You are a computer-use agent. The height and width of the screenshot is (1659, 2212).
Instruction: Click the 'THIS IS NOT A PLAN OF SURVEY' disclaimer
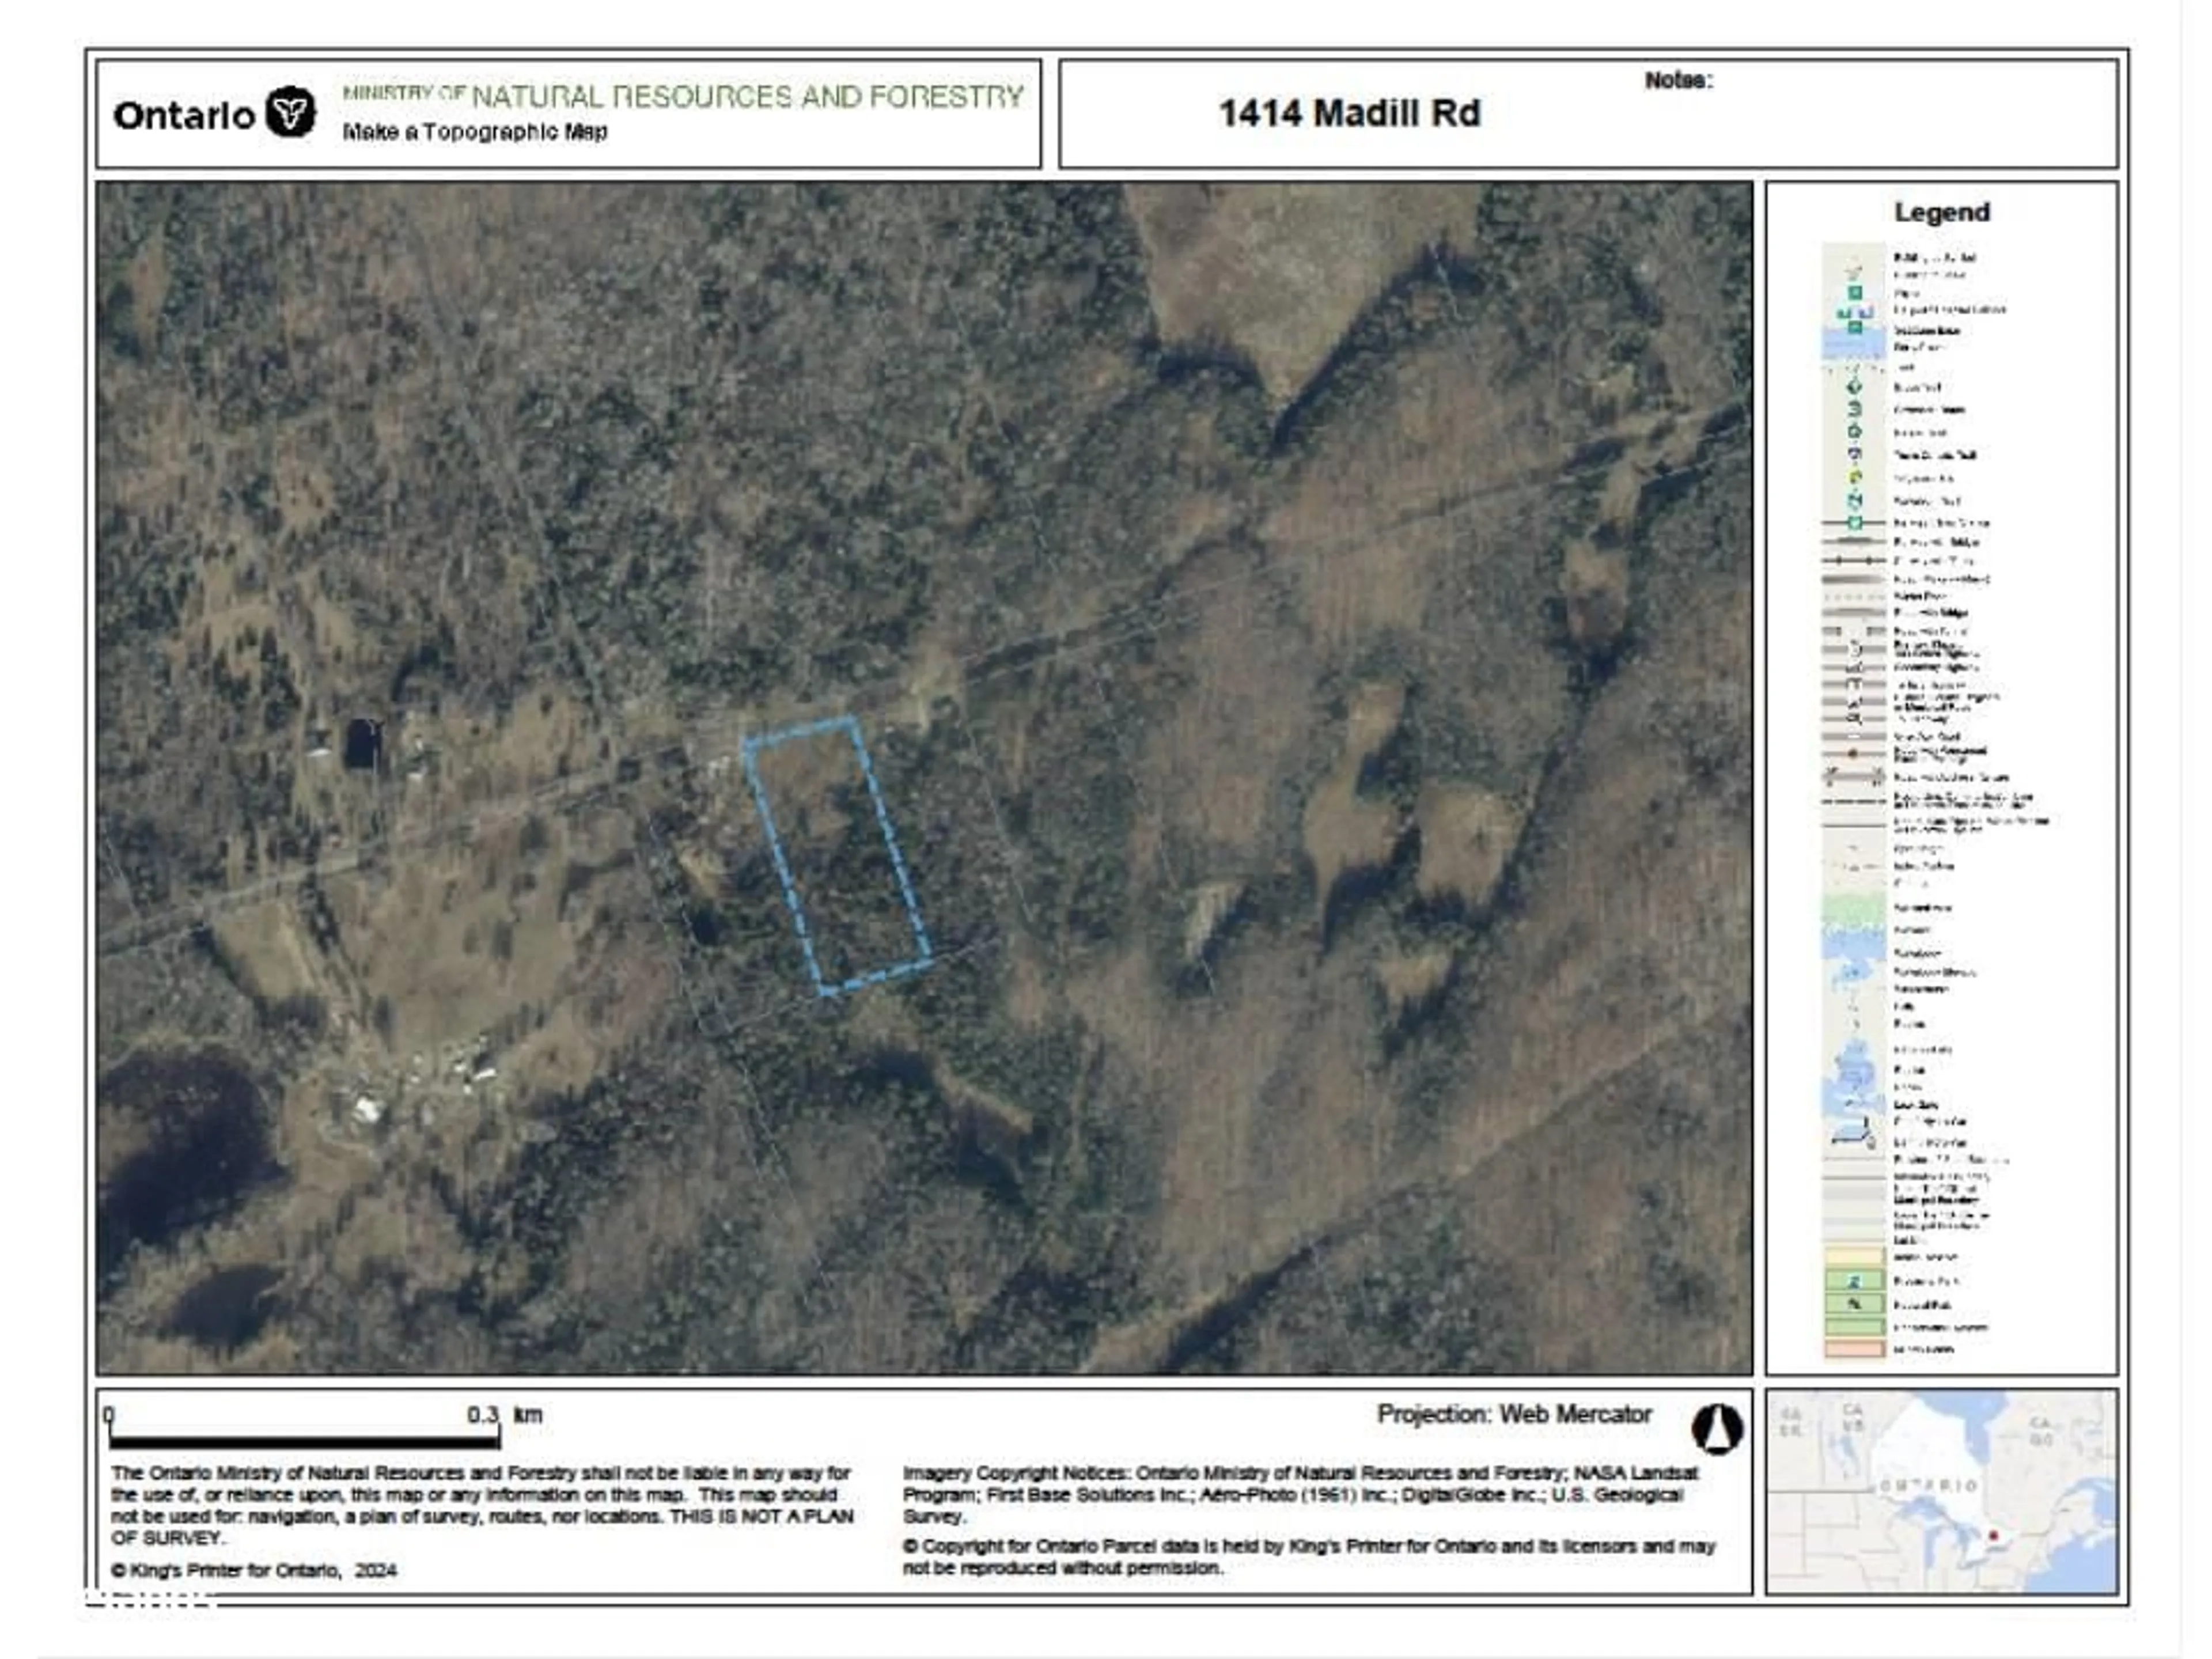483,1527
